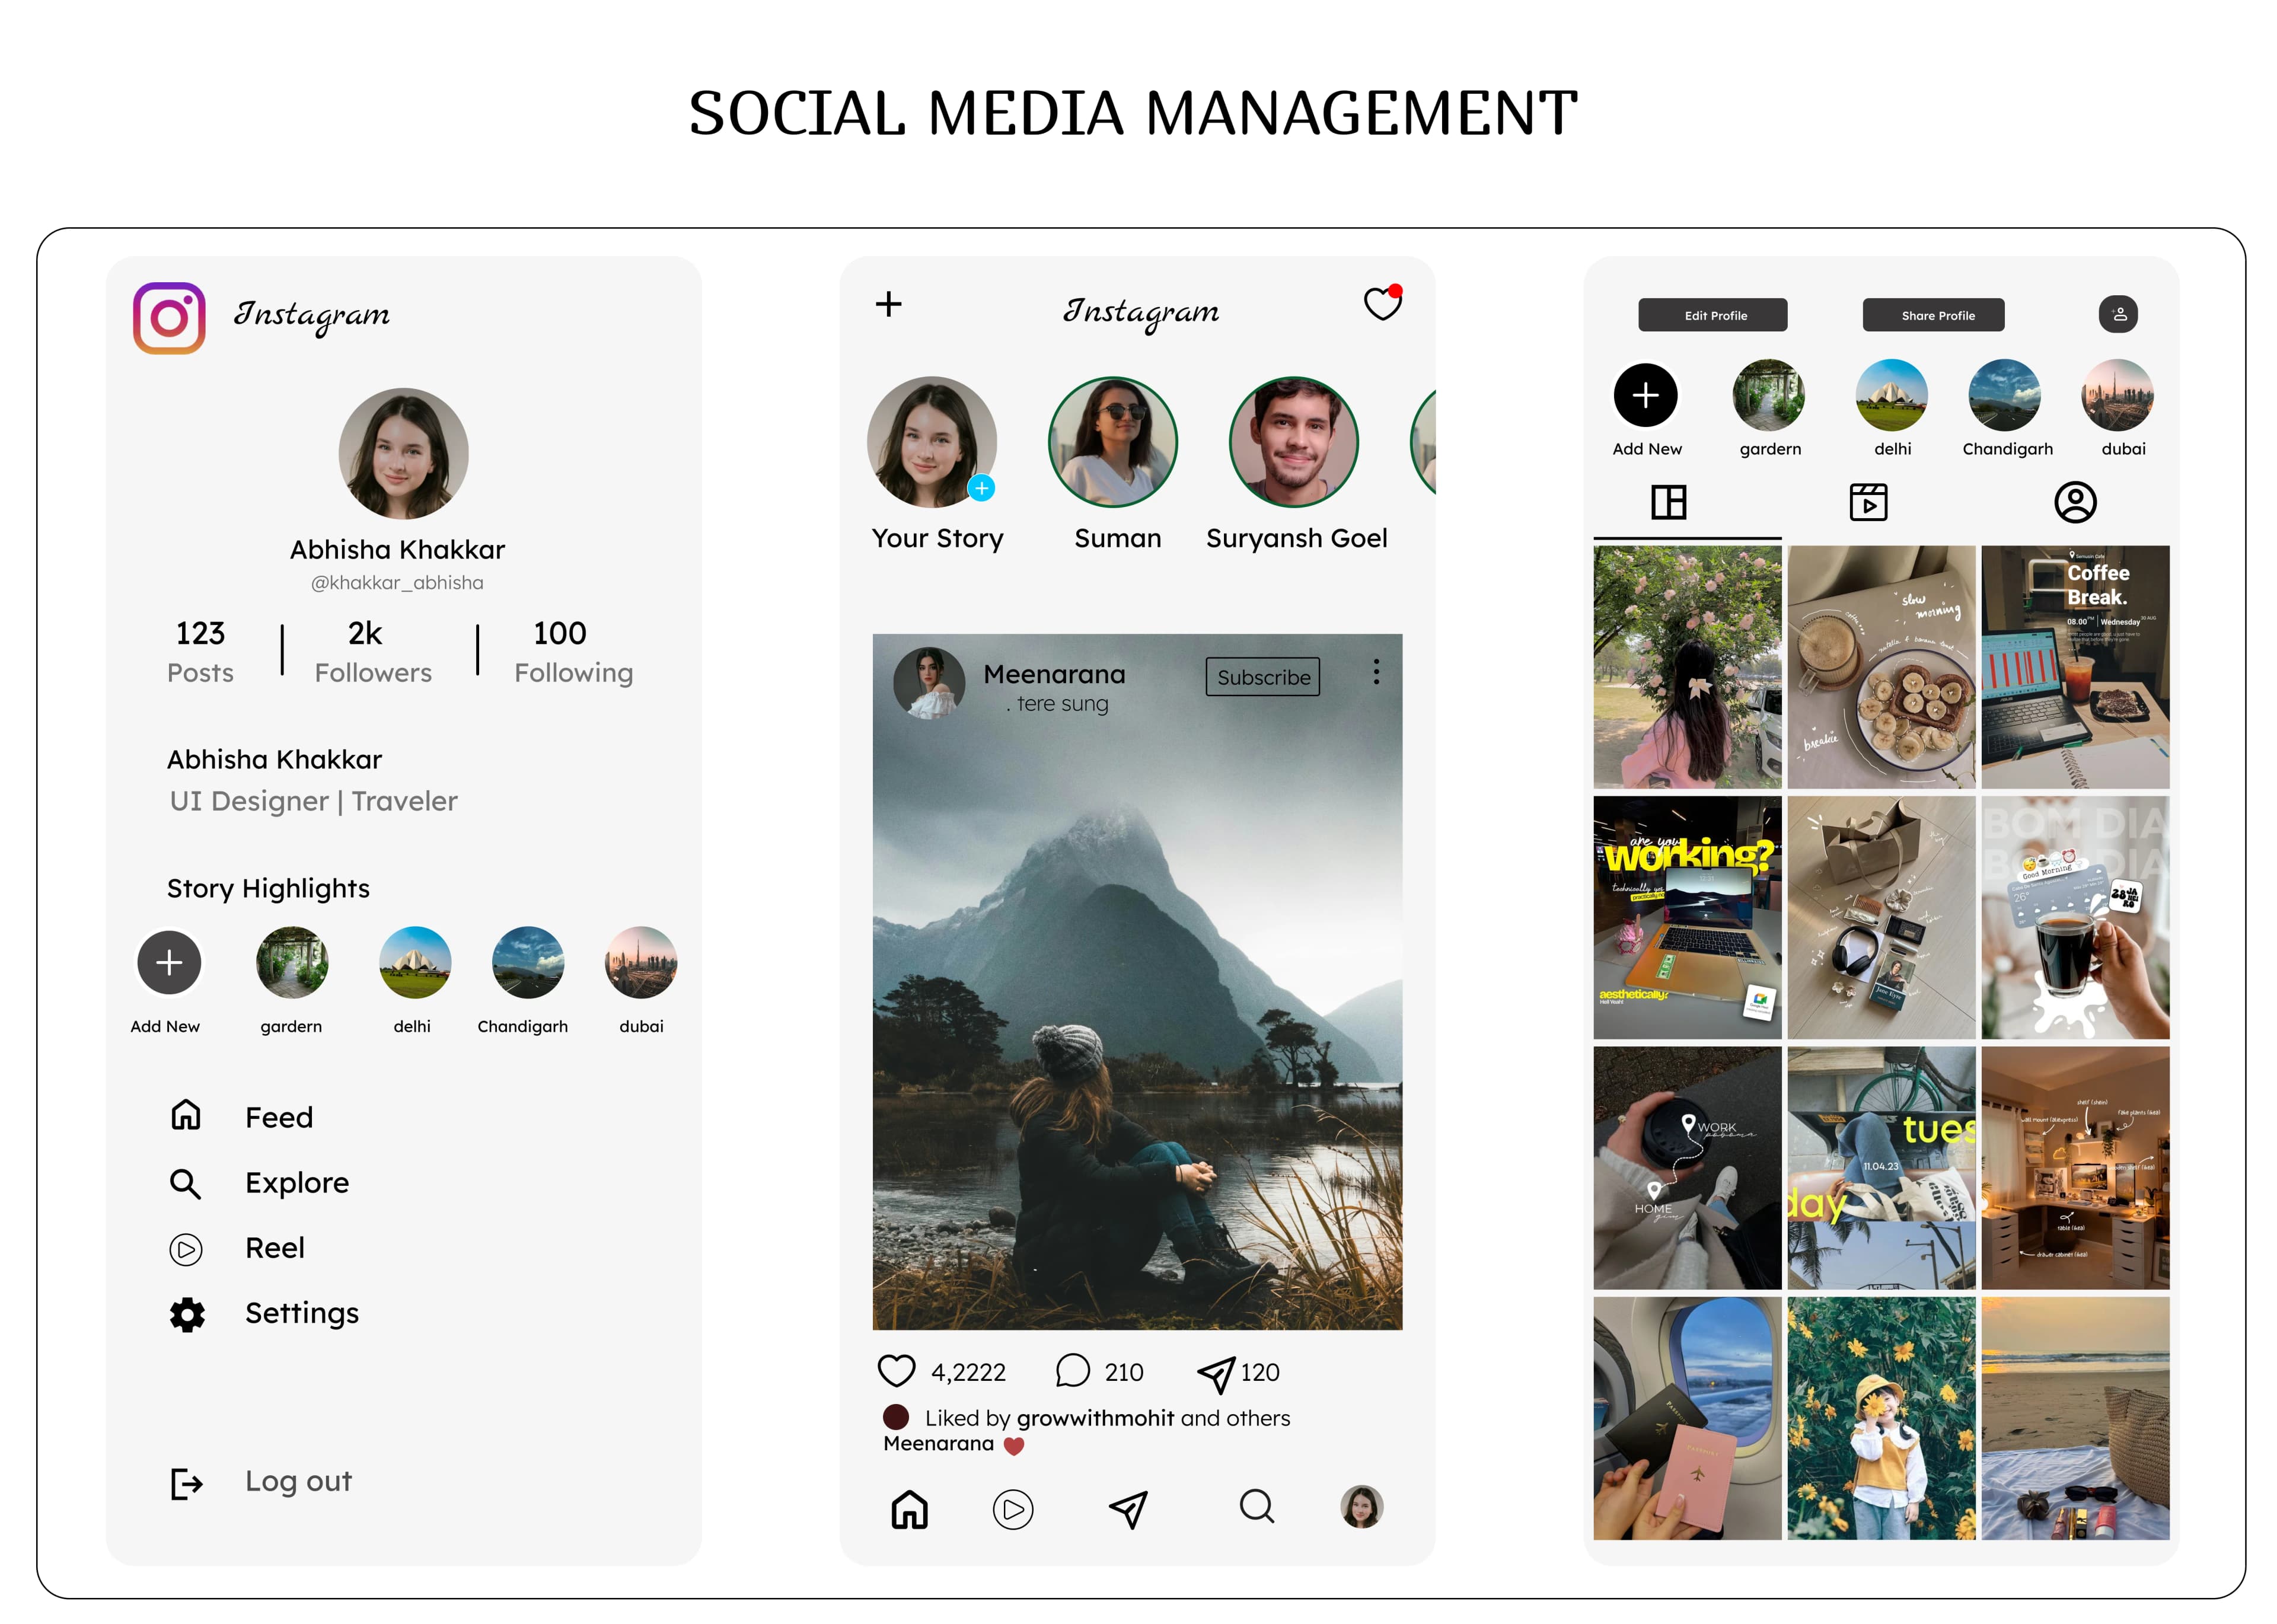Open Explore from the left sidebar

click(296, 1182)
